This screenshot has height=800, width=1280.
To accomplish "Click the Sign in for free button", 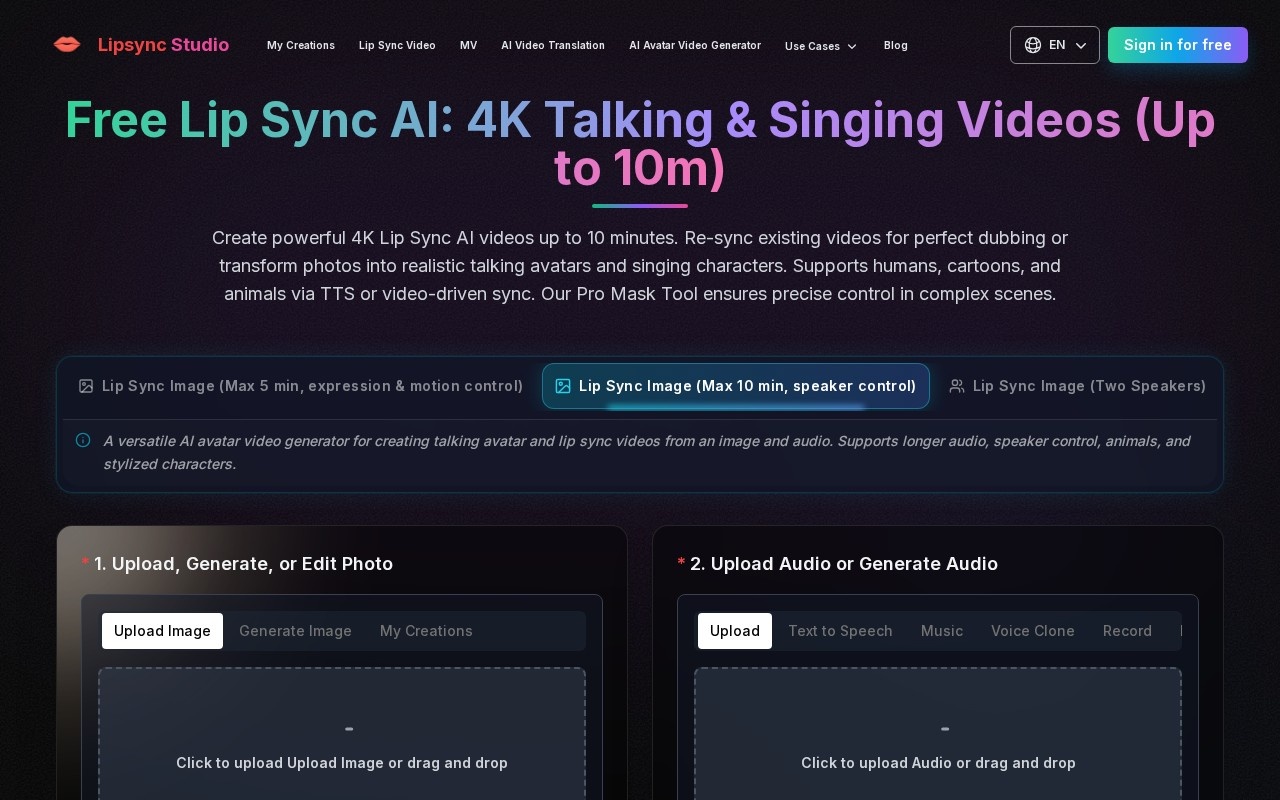I will pyautogui.click(x=1178, y=45).
